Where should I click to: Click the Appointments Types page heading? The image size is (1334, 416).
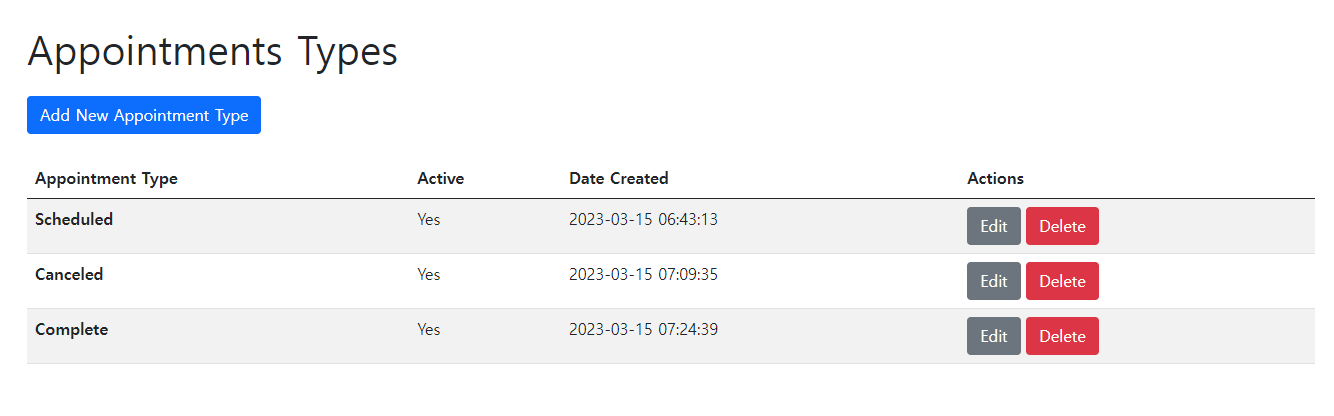tap(212, 52)
